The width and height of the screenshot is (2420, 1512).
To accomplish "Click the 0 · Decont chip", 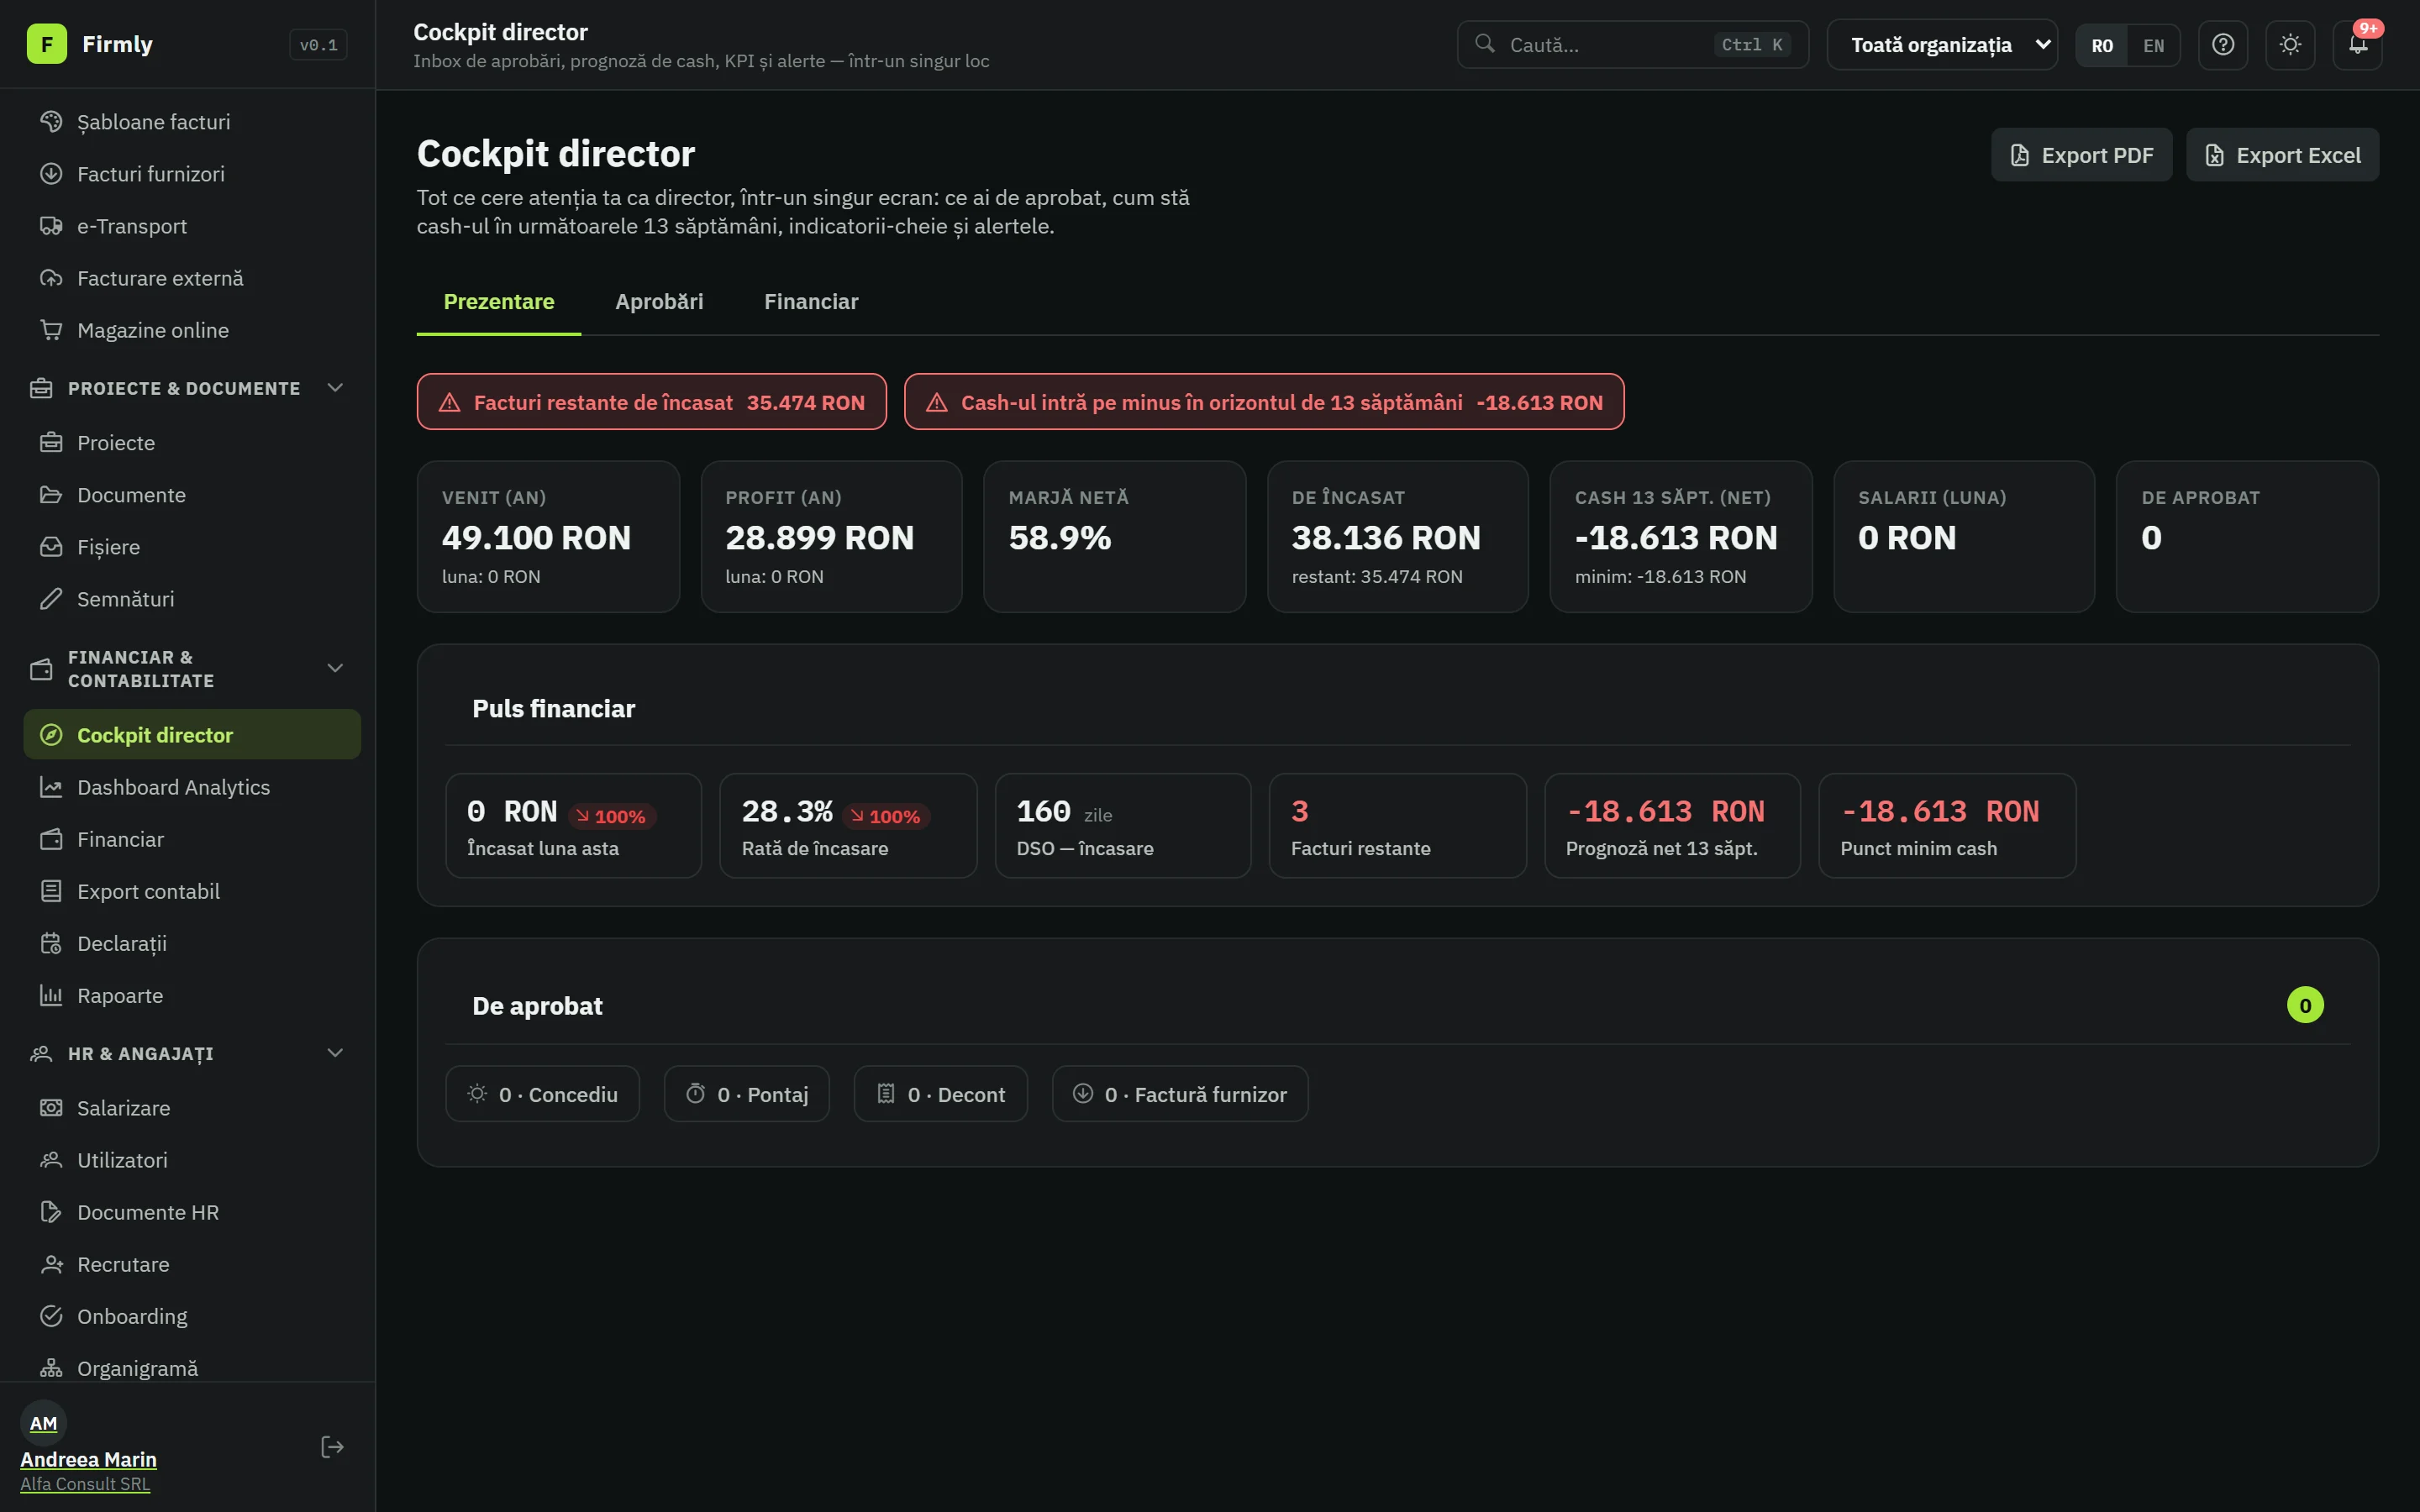I will (941, 1094).
